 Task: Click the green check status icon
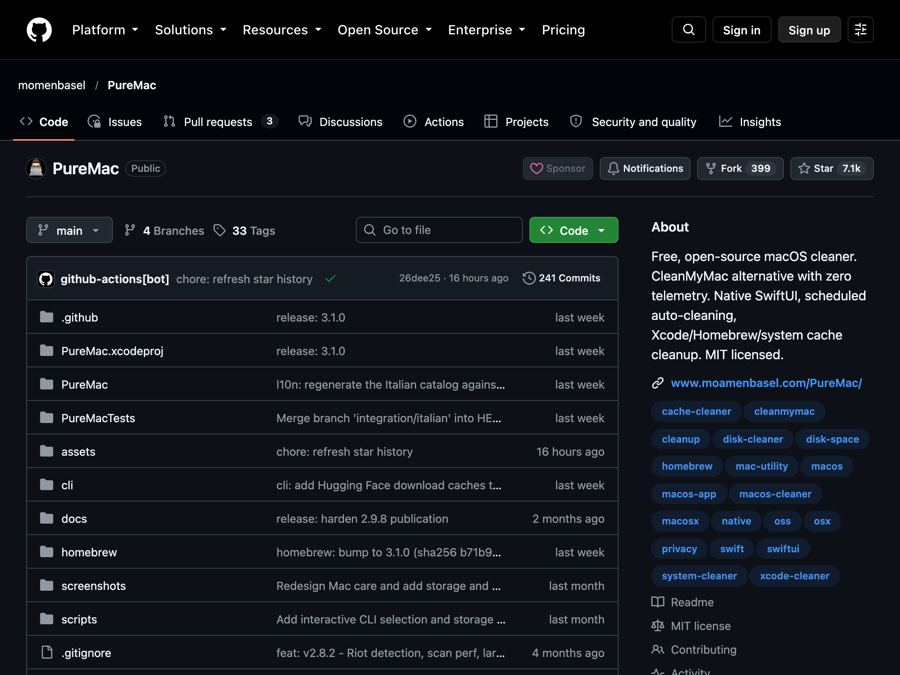(x=330, y=279)
